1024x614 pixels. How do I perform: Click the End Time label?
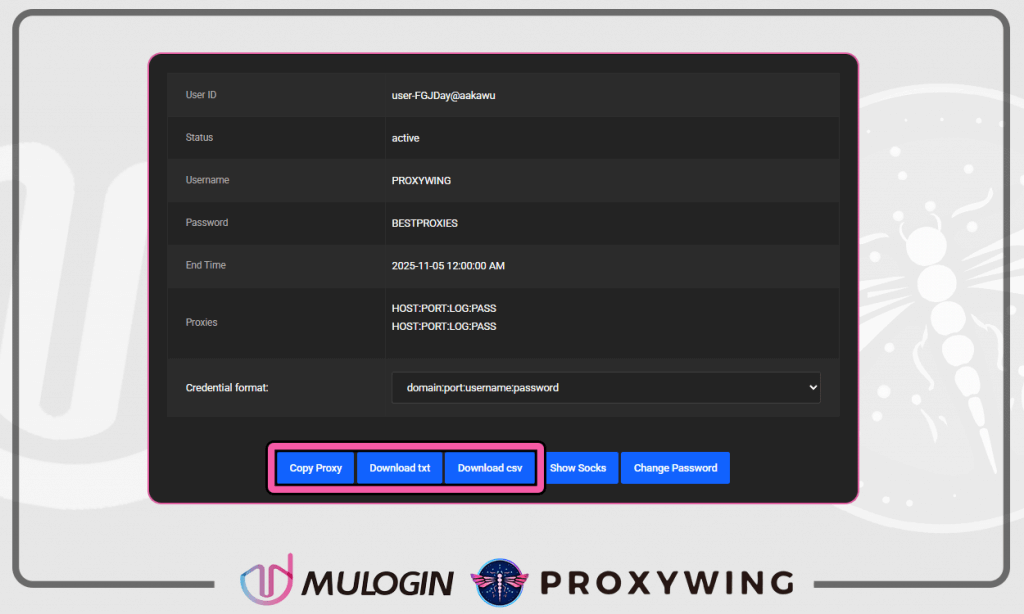[206, 265]
